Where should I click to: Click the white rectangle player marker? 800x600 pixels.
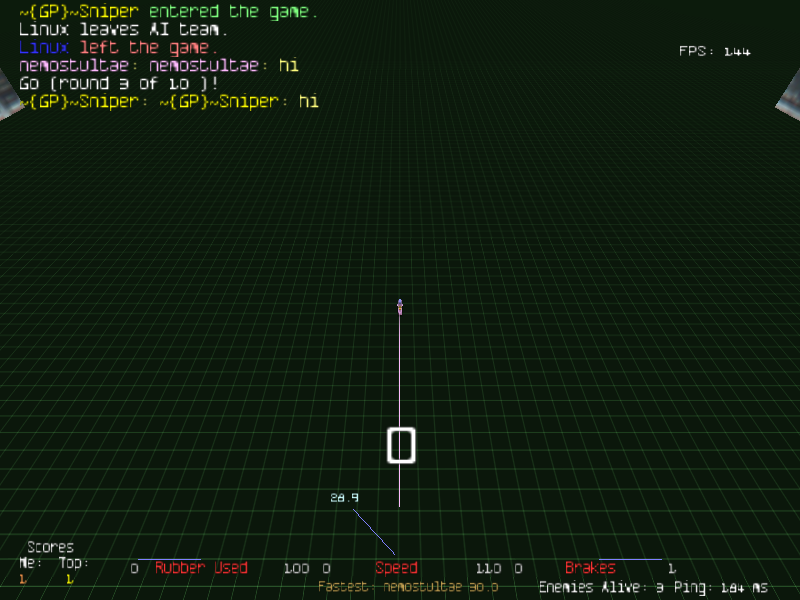pos(400,445)
